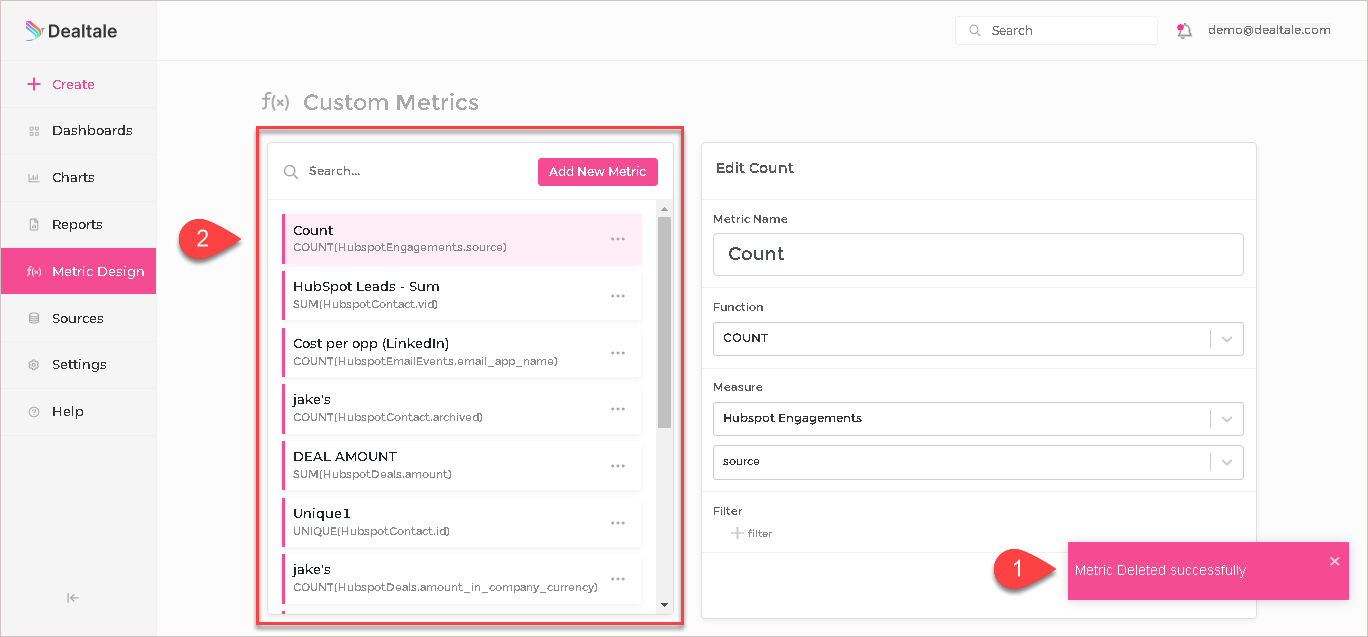This screenshot has width=1368, height=637.
Task: Open options for Unique1 metric
Action: click(618, 522)
